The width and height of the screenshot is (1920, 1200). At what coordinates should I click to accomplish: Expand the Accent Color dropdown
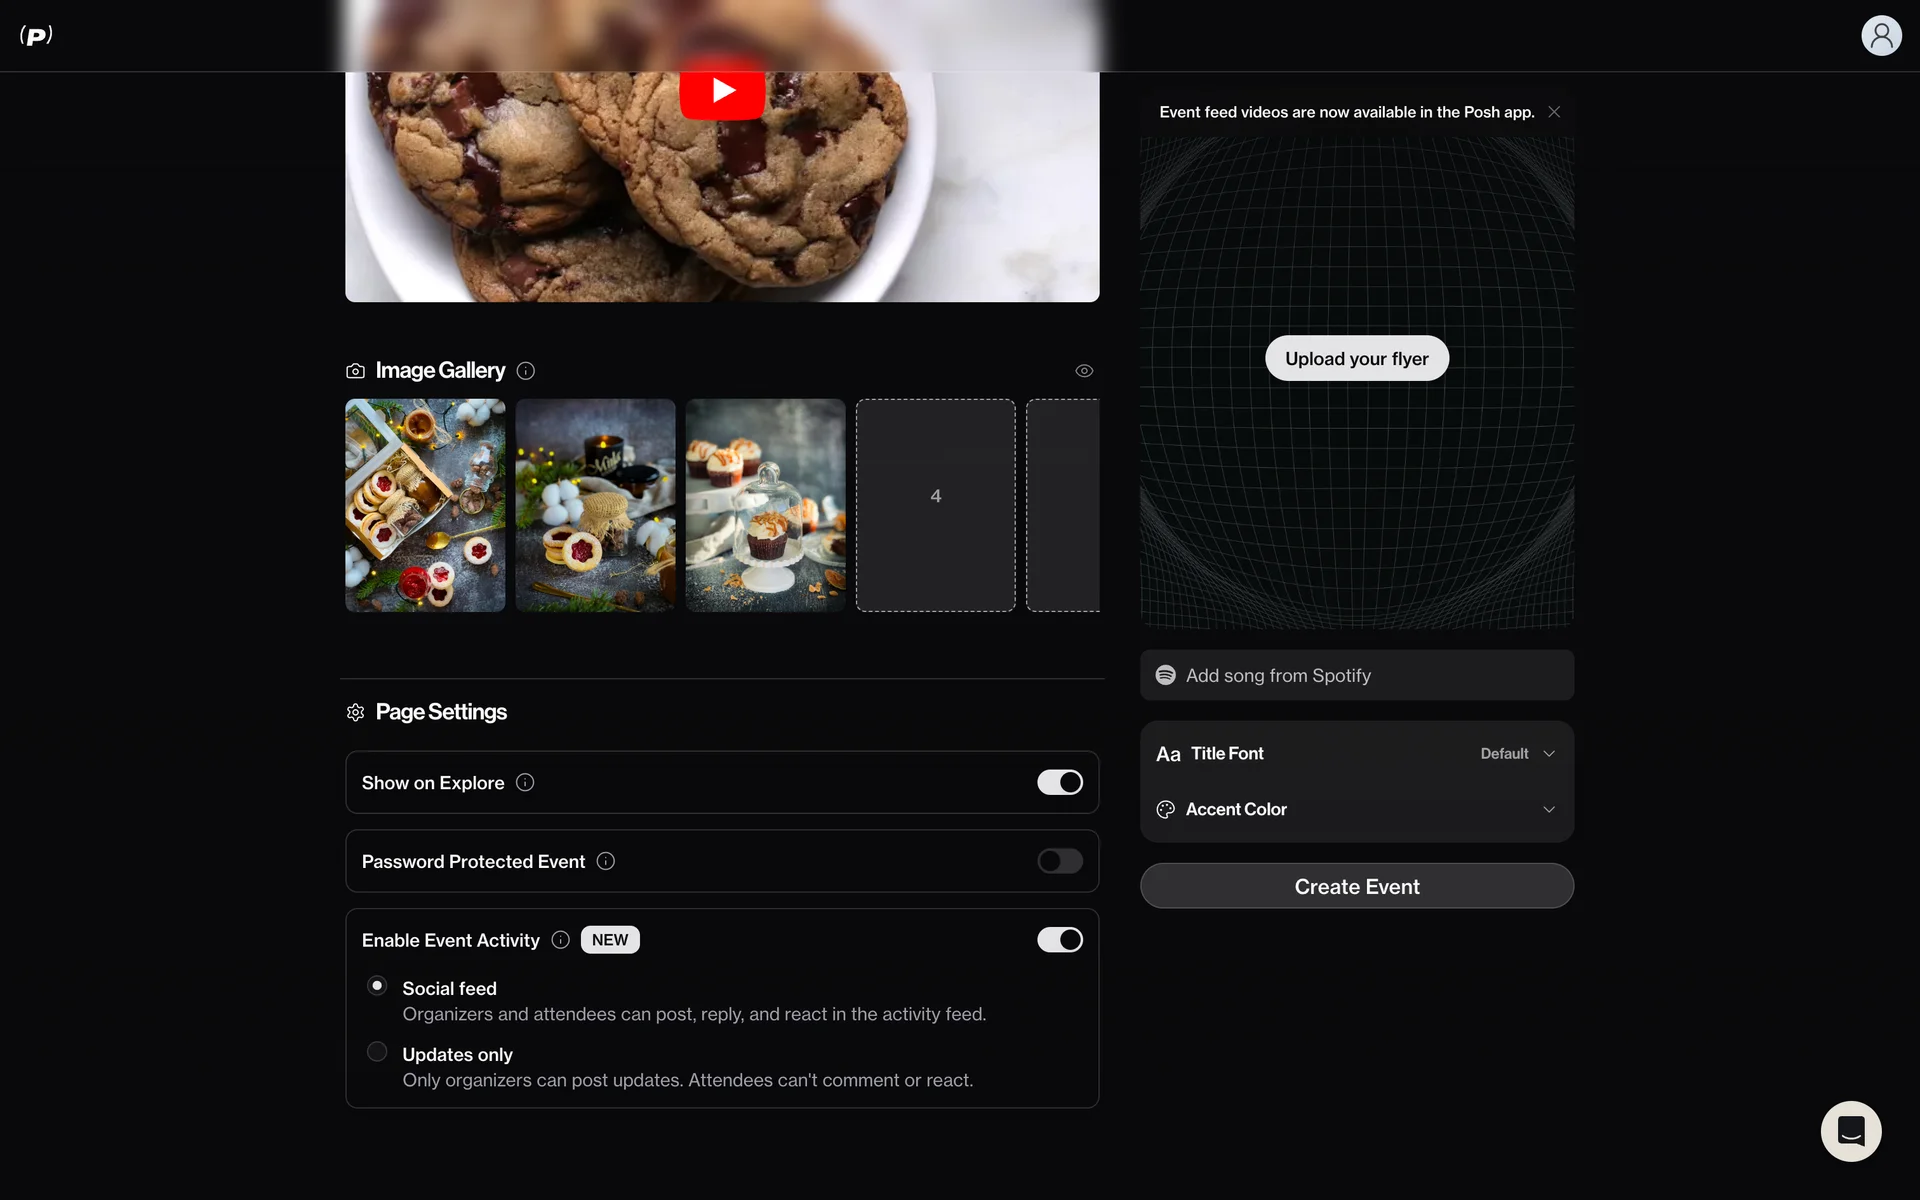click(1548, 810)
